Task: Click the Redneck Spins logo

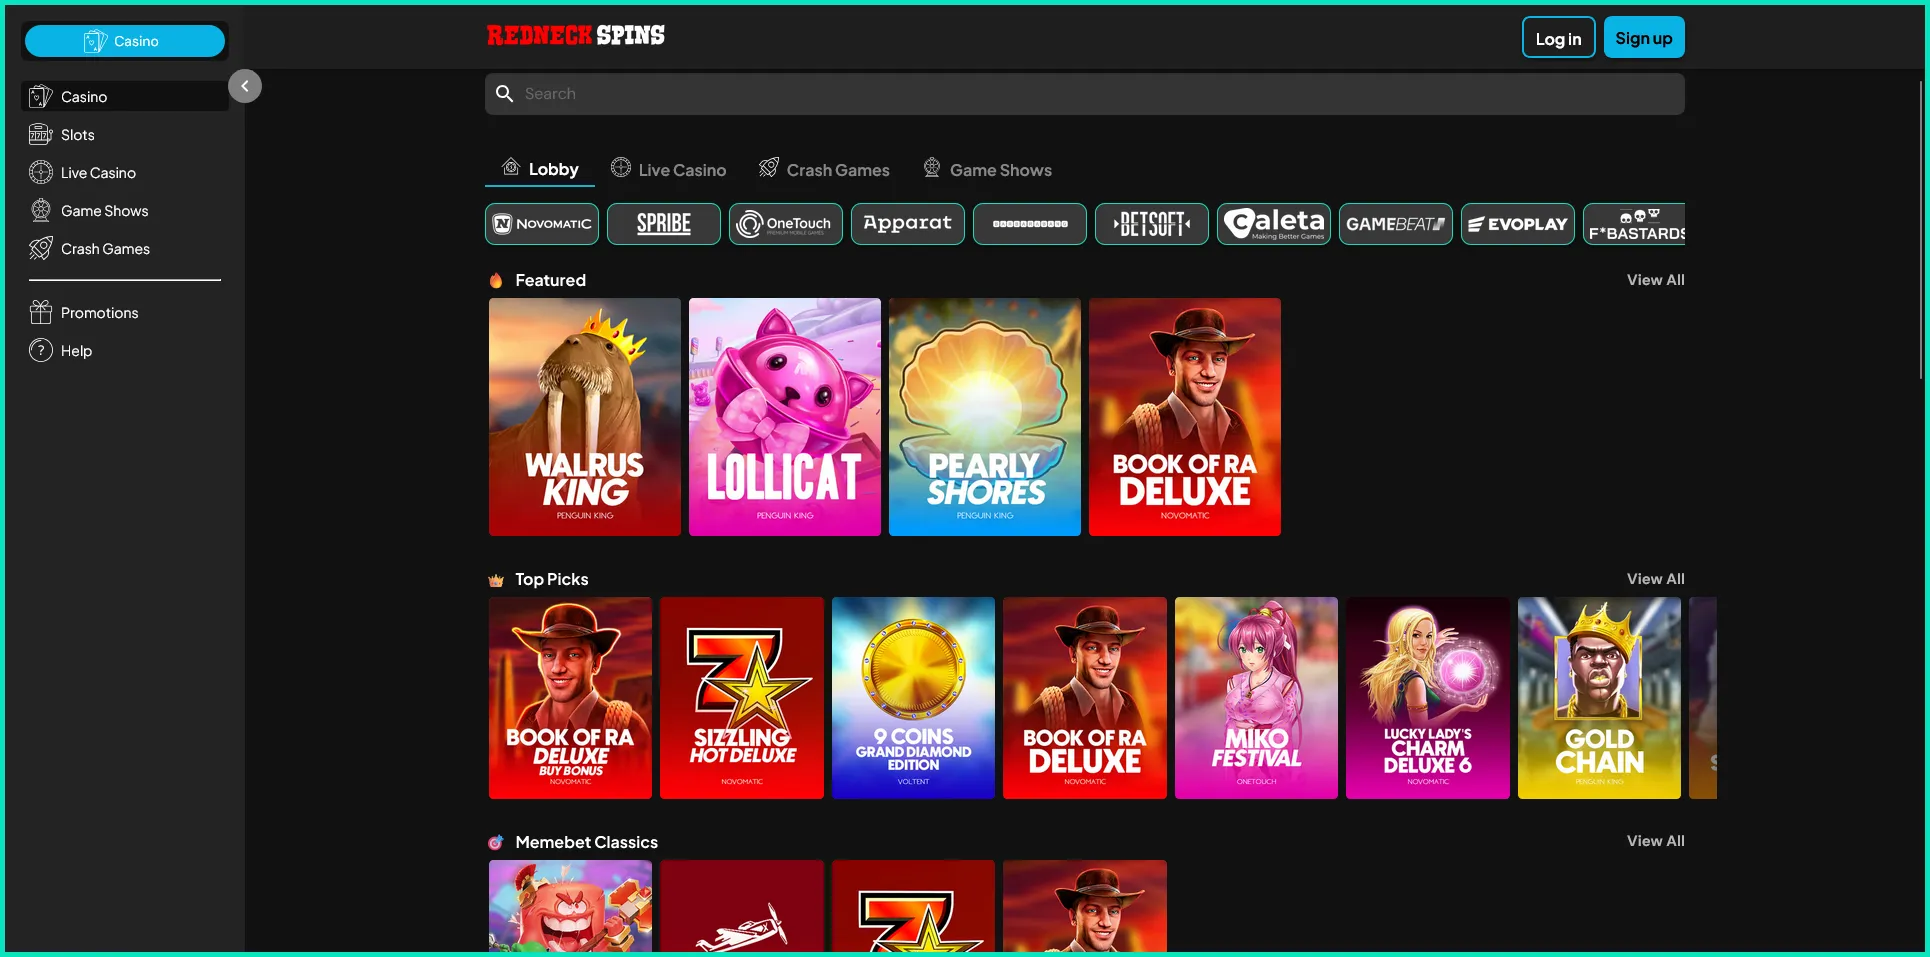Action: point(576,36)
